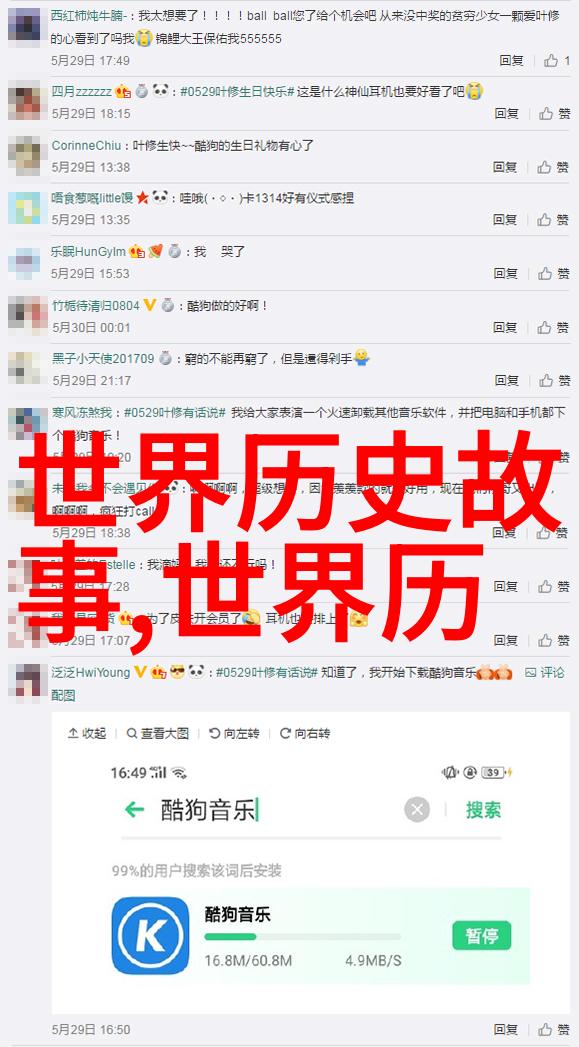Click the download progress bar
This screenshot has width=579, height=1047.
pos(303,937)
